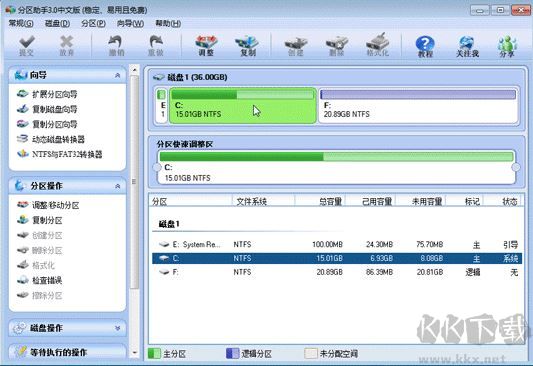Launch 复制磁盘向导
Image resolution: width=533 pixels, height=366 pixels.
[x=47, y=109]
